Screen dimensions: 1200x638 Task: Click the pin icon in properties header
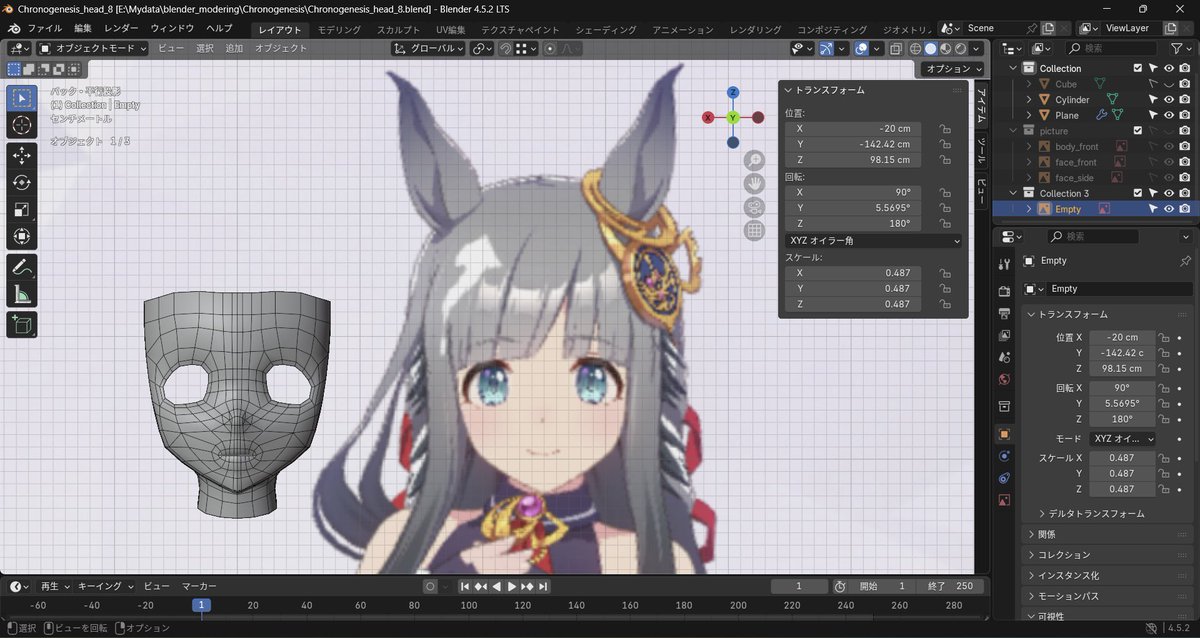[1186, 261]
